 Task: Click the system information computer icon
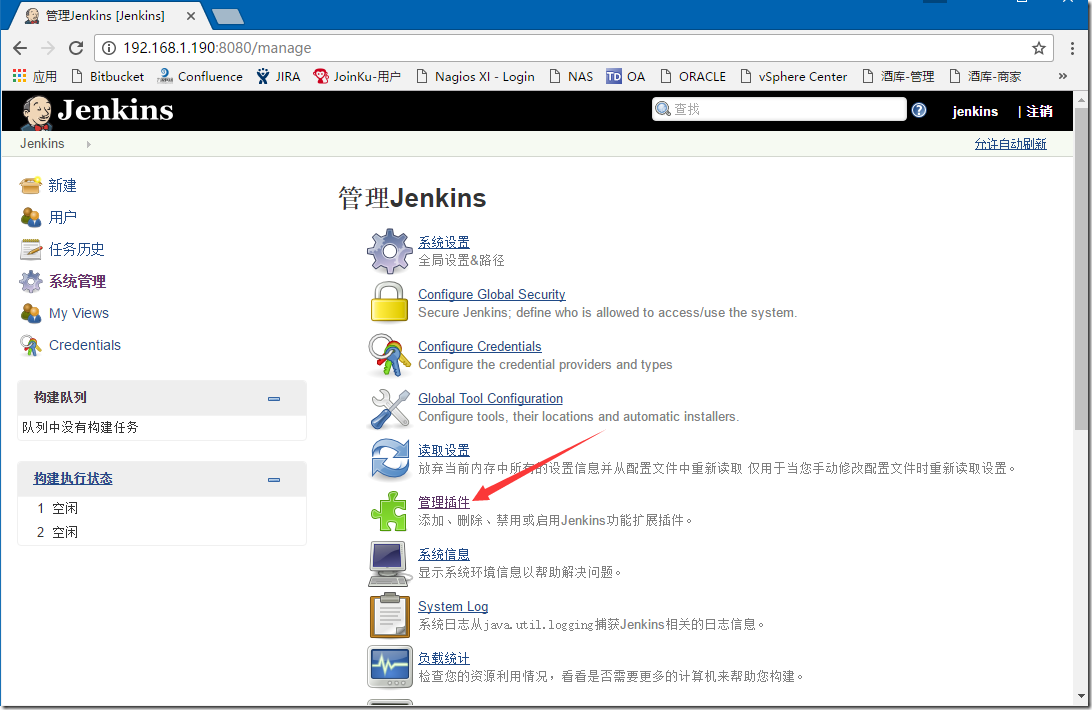(x=389, y=564)
